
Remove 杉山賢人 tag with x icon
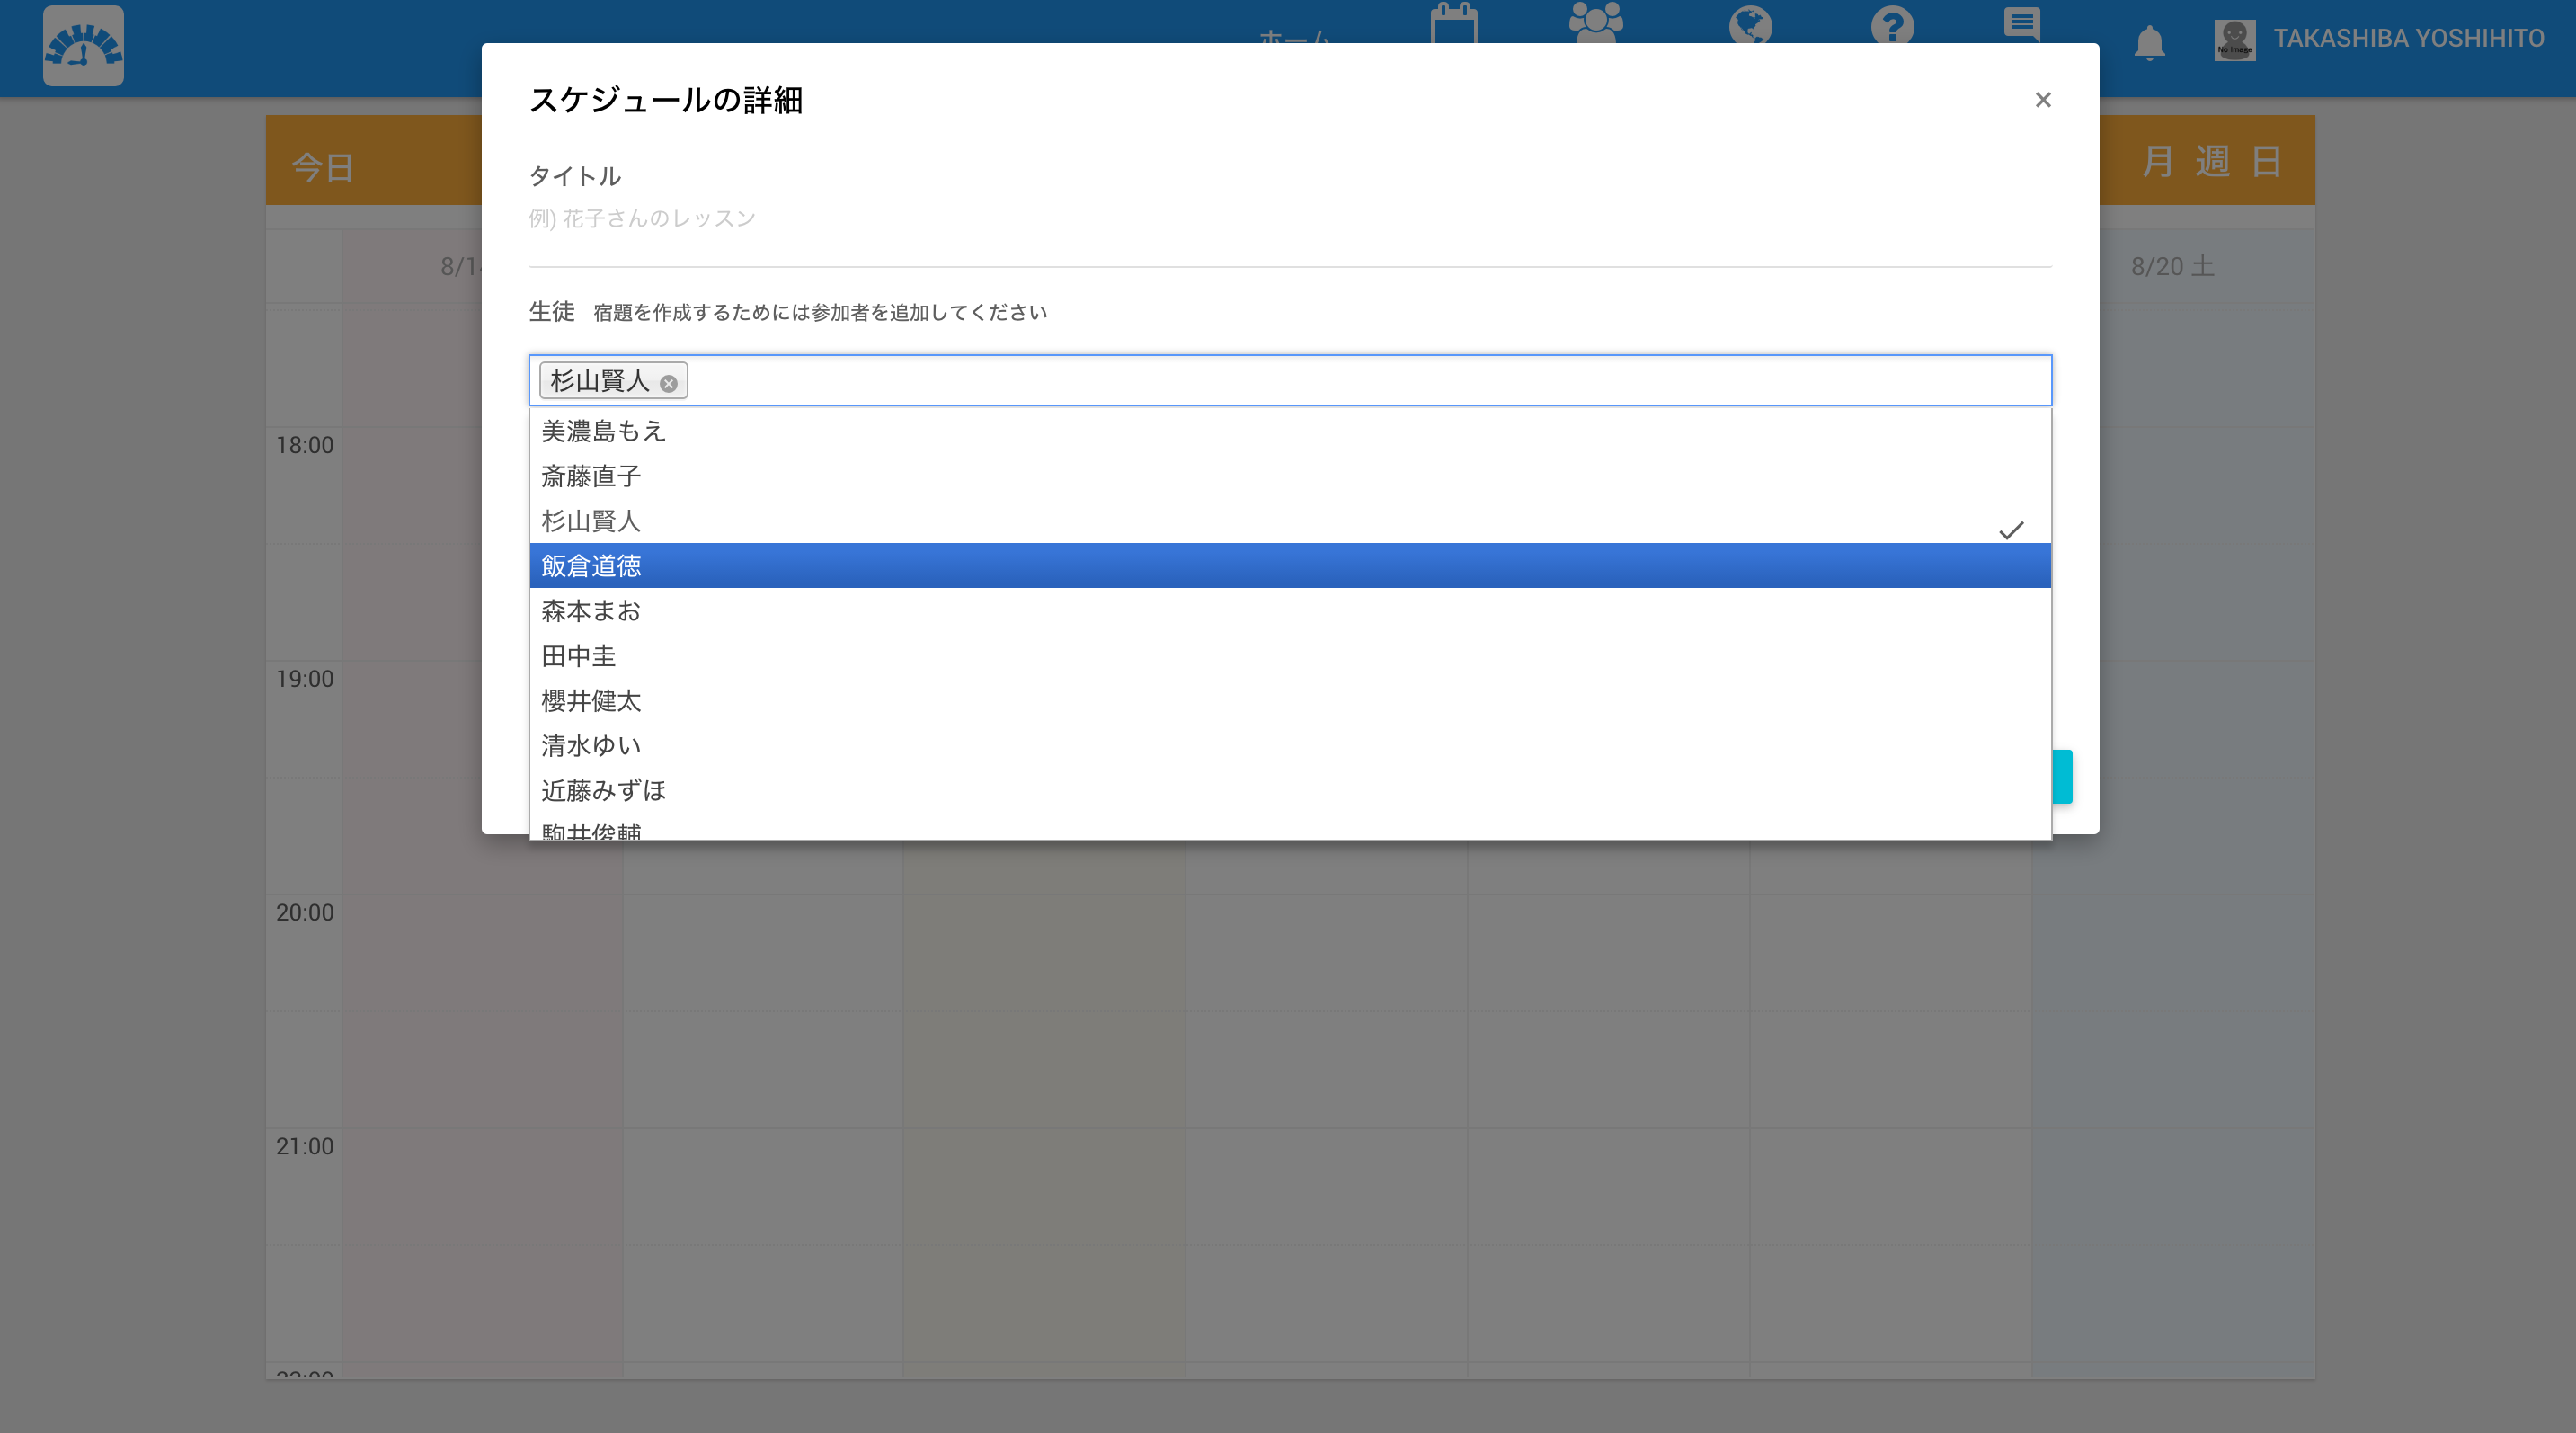pos(668,383)
